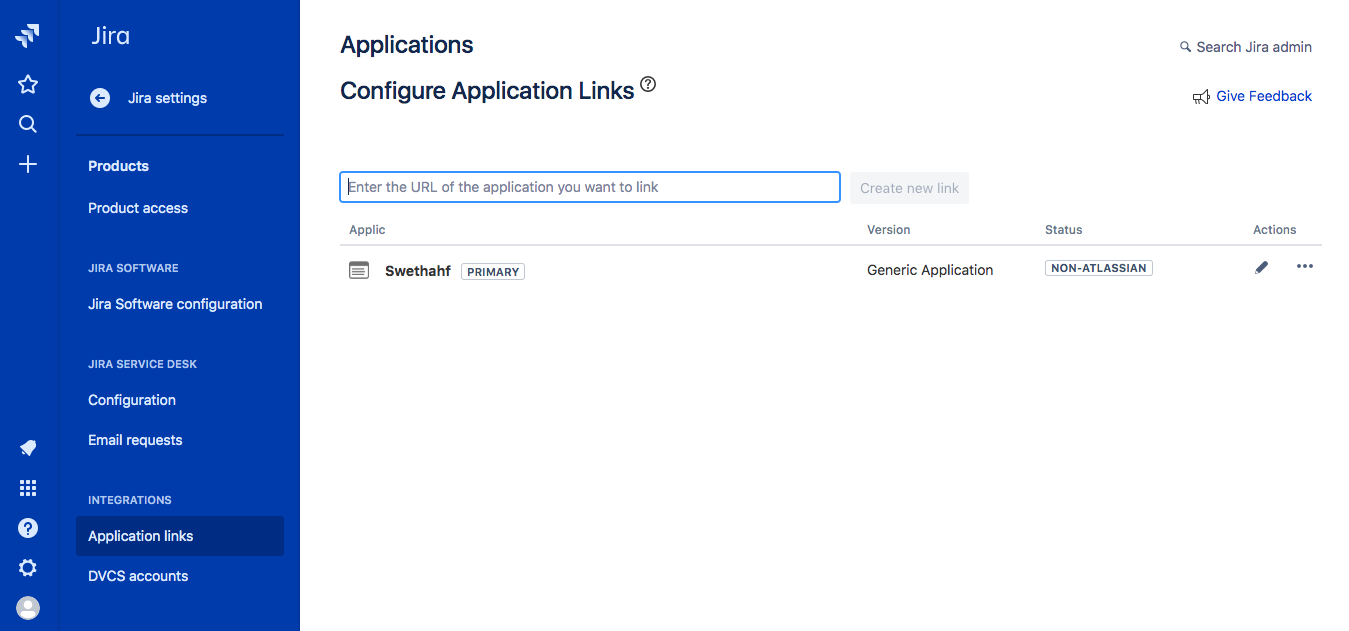Open the Jira logo home icon
This screenshot has width=1349, height=631.
tap(28, 37)
